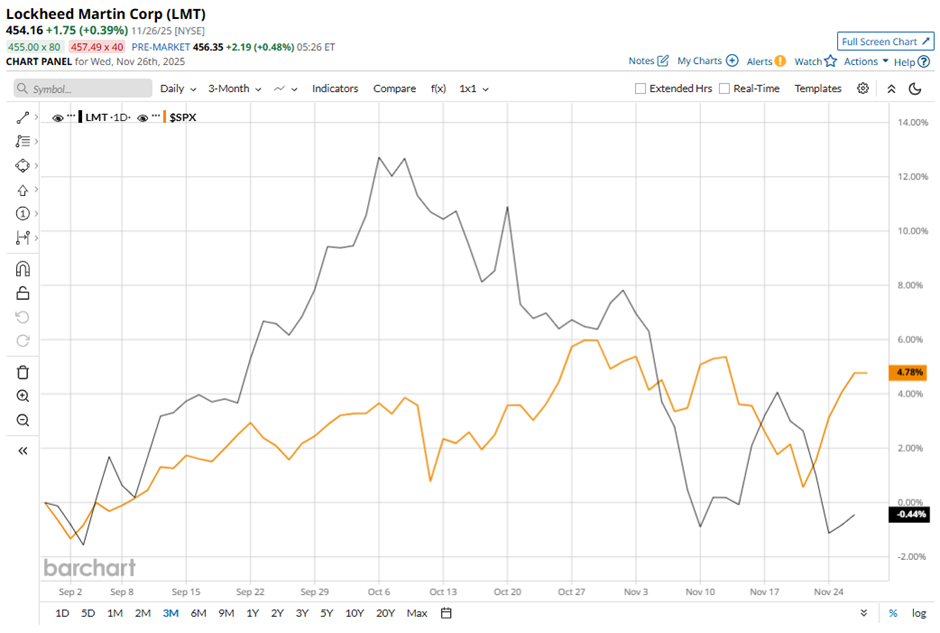
Task: Open the Actions dropdown
Action: coord(866,61)
